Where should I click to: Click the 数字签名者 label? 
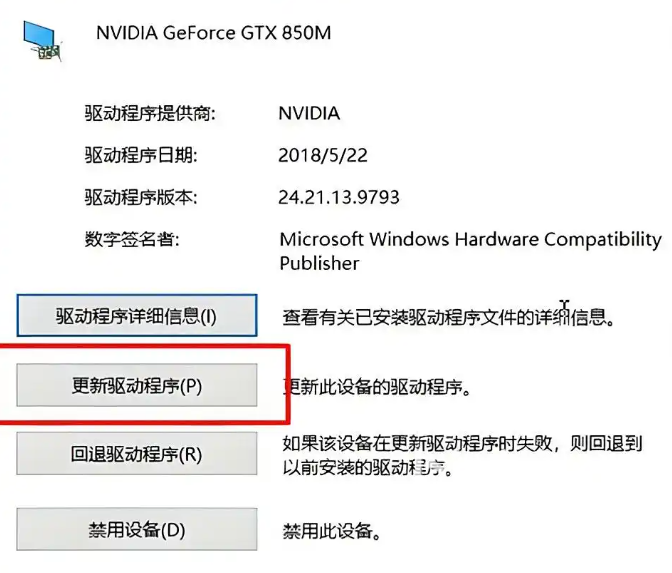point(132,239)
